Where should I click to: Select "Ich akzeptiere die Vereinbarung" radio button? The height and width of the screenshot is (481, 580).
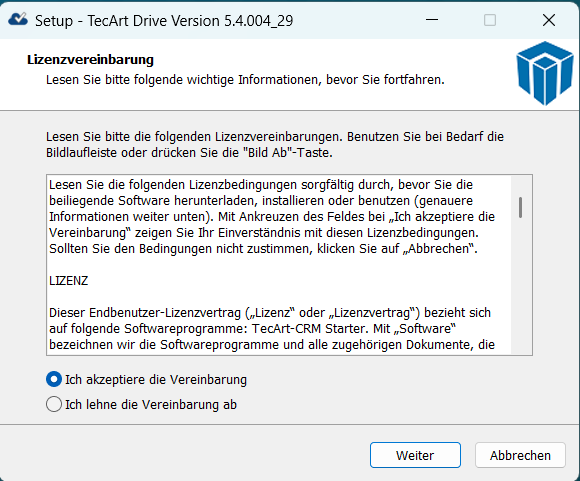click(x=54, y=380)
